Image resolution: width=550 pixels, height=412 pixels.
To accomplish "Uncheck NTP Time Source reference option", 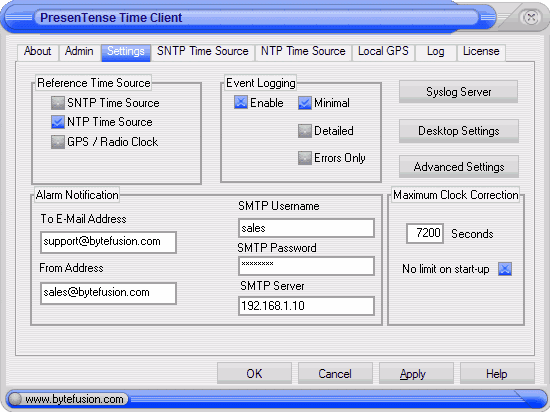I will 58,122.
